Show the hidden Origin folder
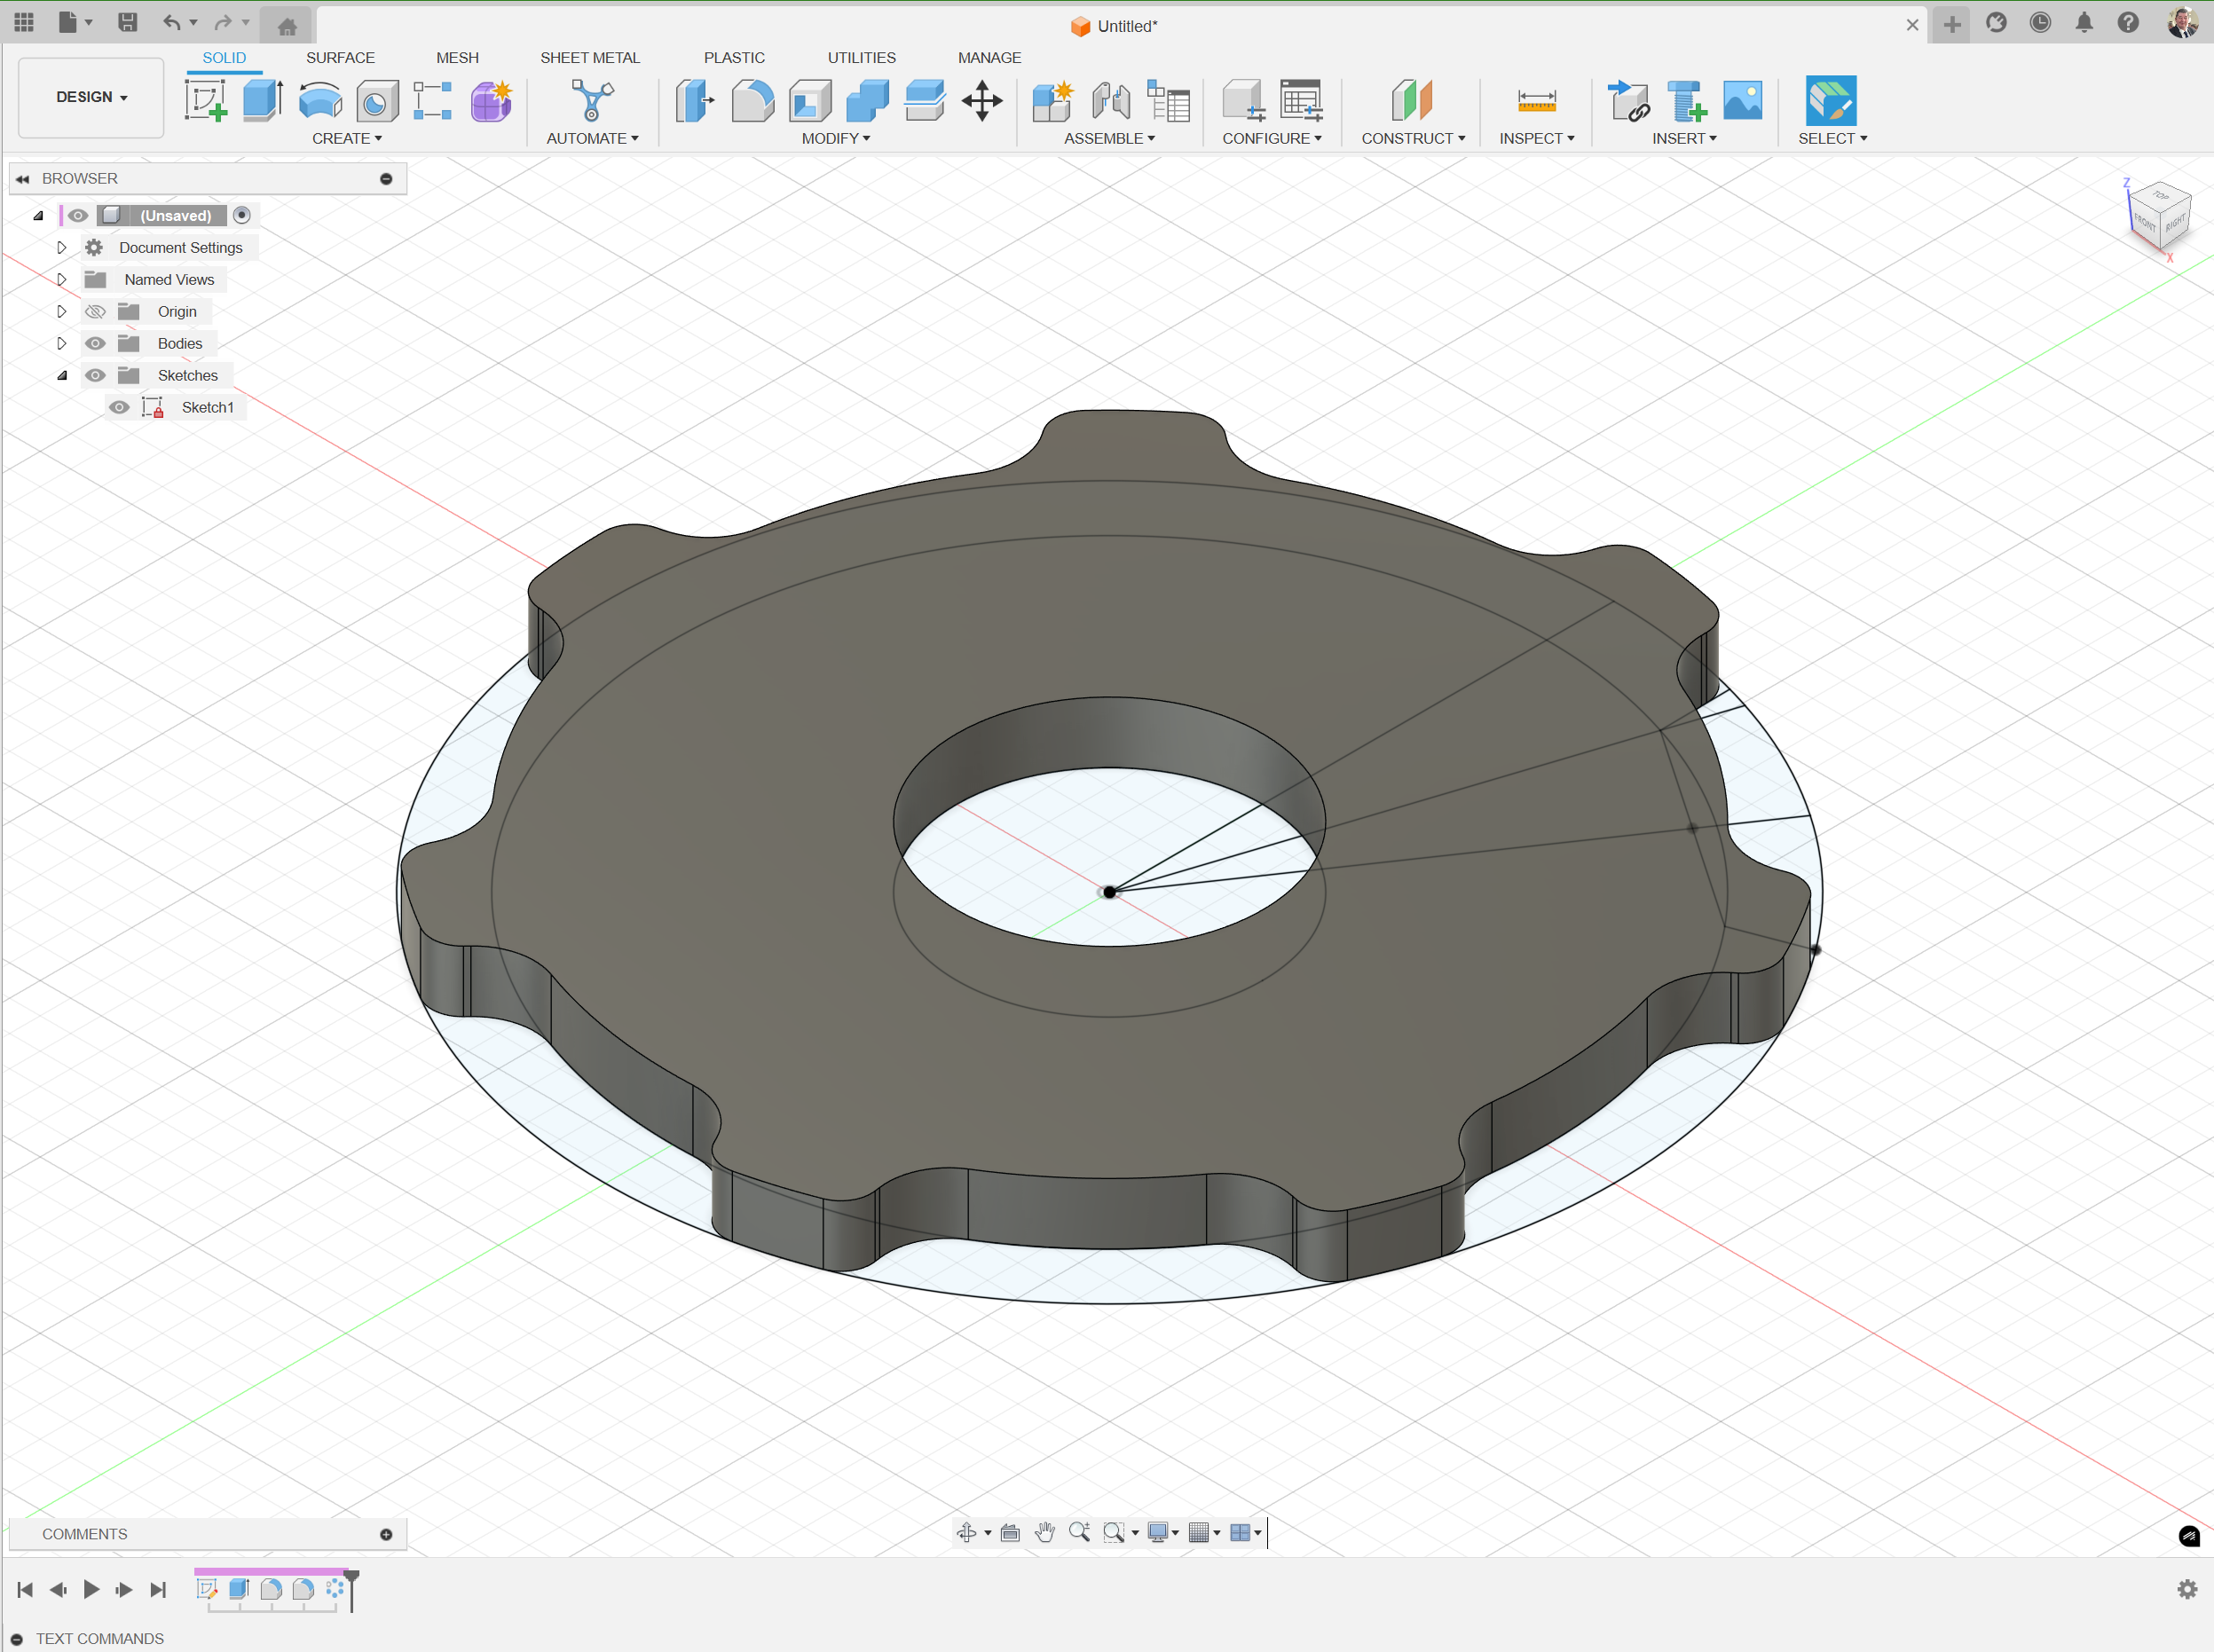The image size is (2214, 1652). point(95,311)
